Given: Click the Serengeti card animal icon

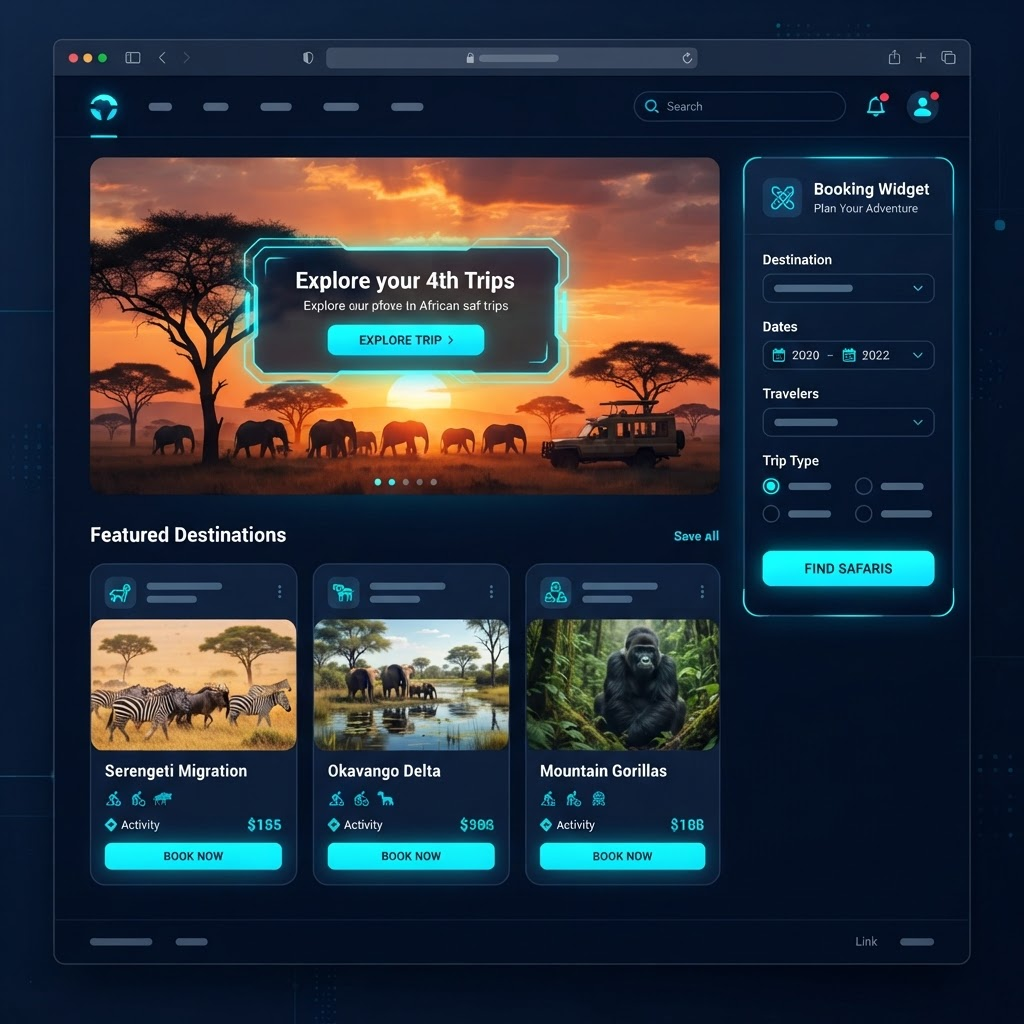Looking at the screenshot, I should (120, 592).
